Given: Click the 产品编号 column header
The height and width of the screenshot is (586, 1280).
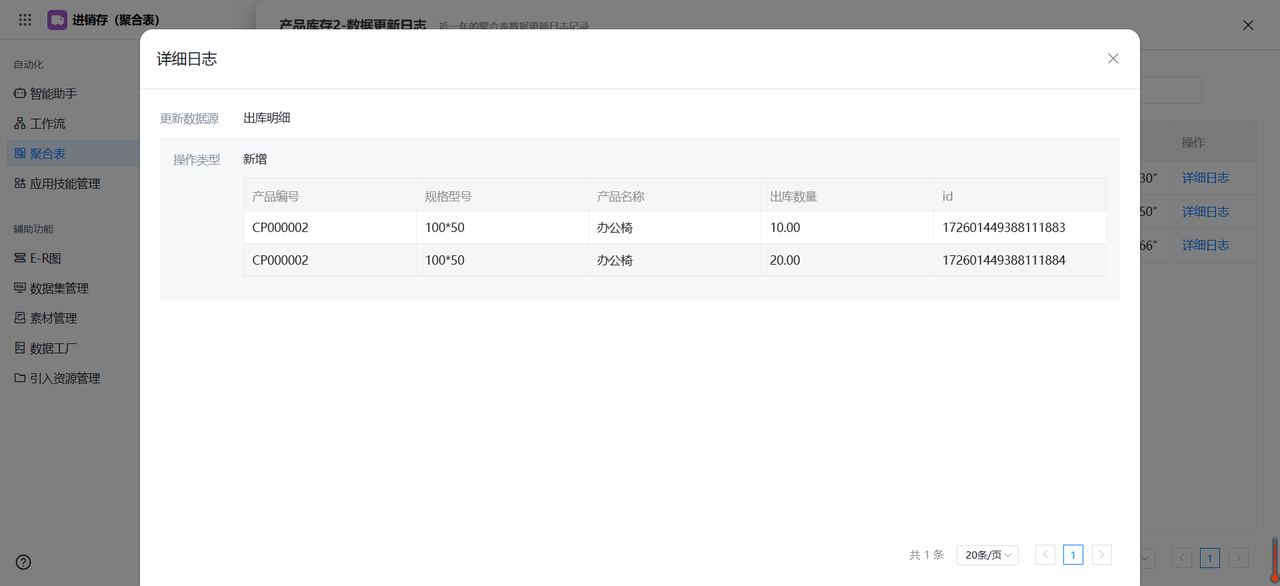Looking at the screenshot, I should (x=276, y=196).
